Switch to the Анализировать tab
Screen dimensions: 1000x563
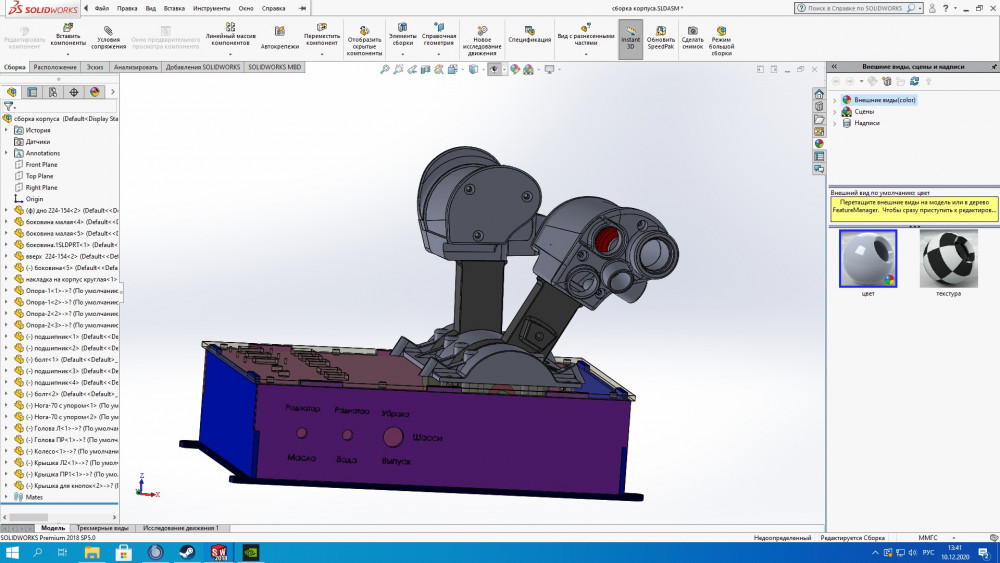[x=136, y=67]
